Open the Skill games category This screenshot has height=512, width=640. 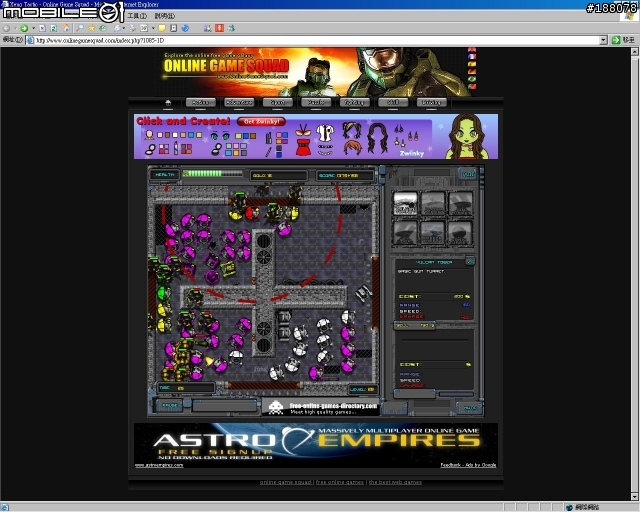(393, 102)
